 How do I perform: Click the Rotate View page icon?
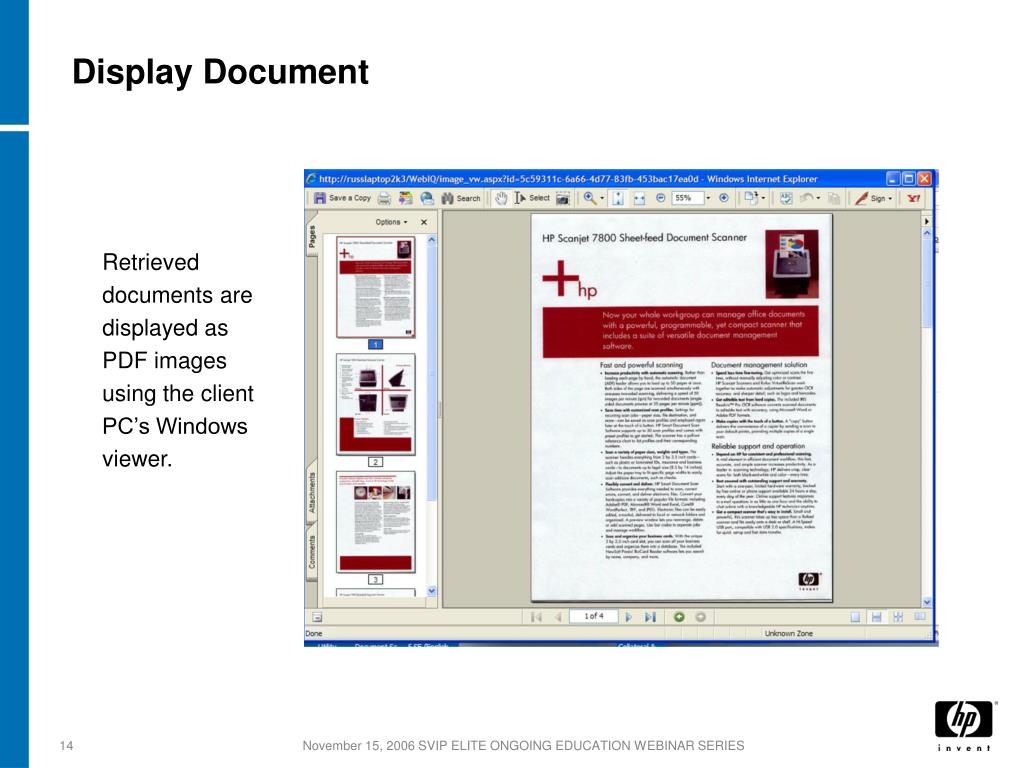point(750,198)
